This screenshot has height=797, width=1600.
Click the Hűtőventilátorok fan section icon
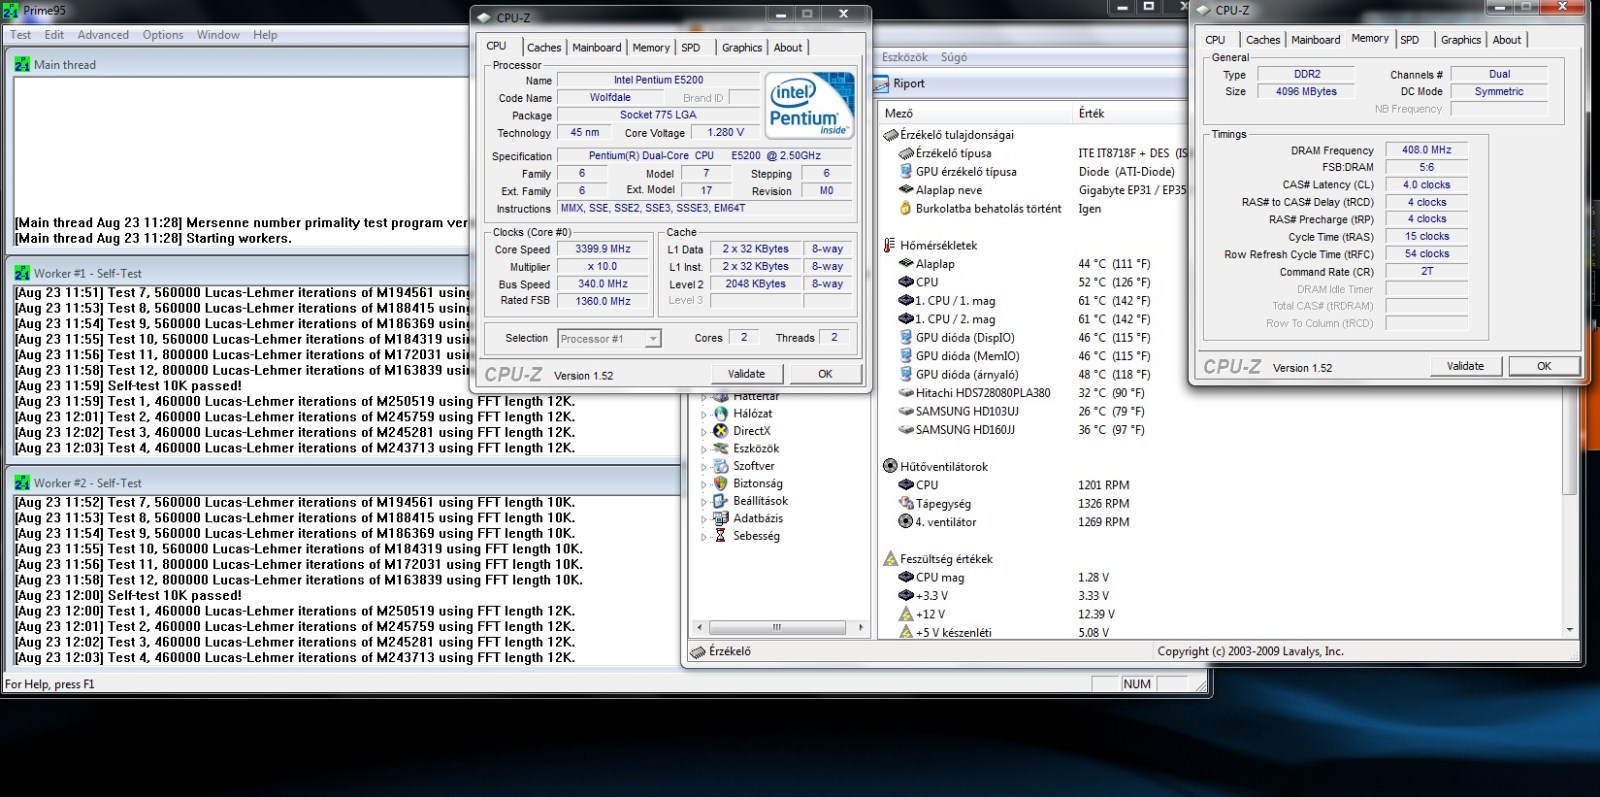tap(890, 466)
